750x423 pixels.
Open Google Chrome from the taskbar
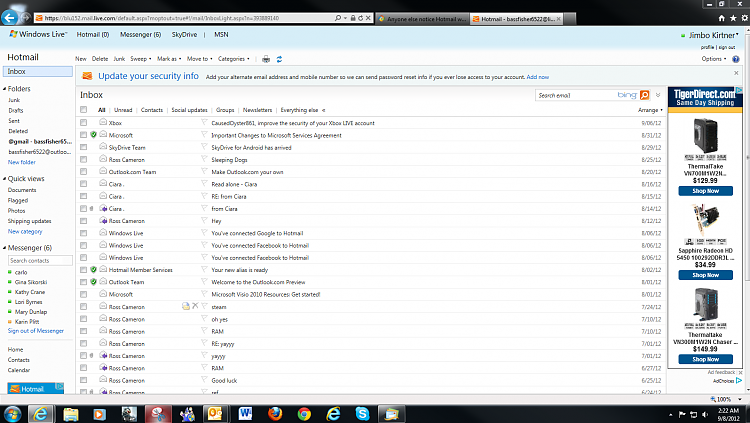[x=304, y=414]
